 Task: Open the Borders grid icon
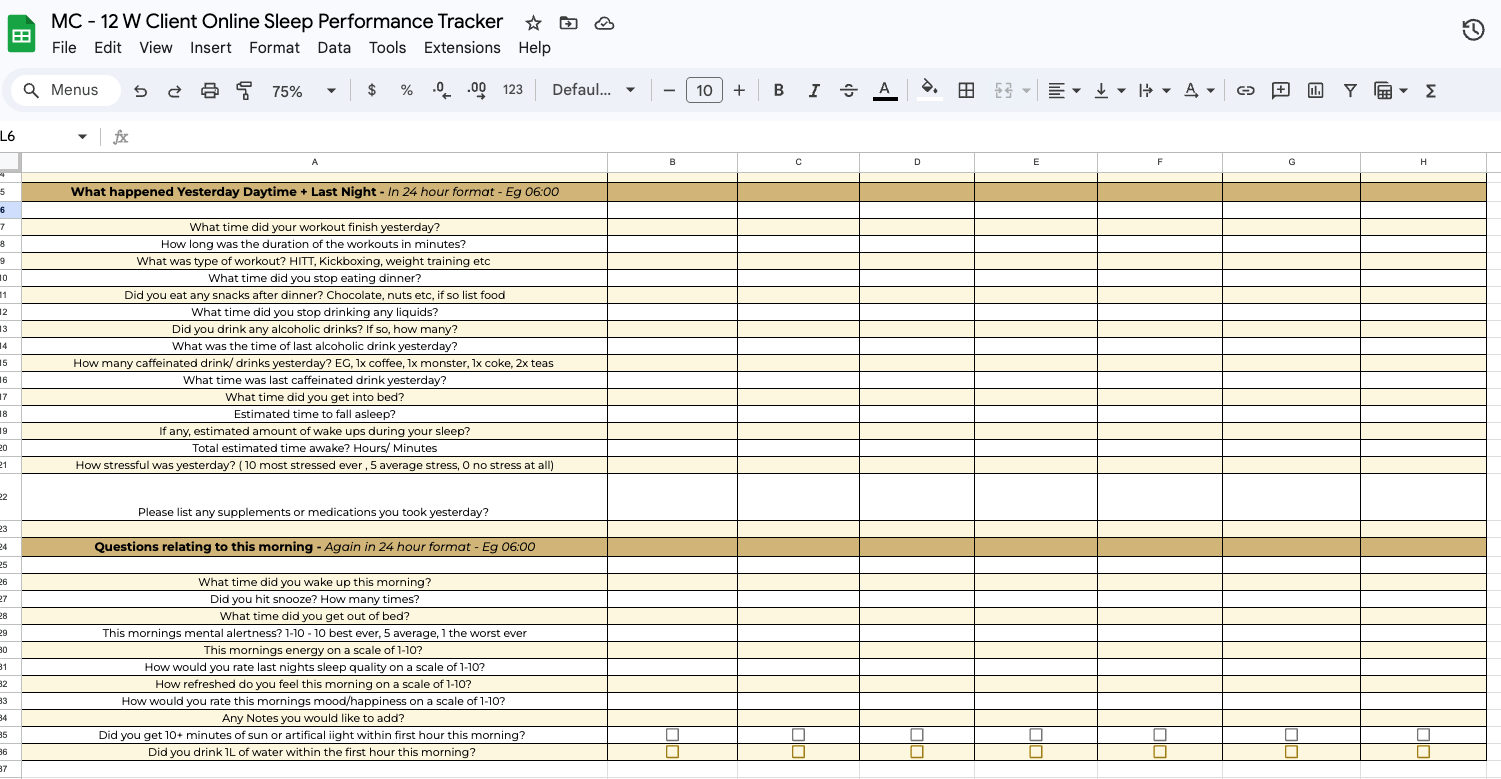[966, 90]
